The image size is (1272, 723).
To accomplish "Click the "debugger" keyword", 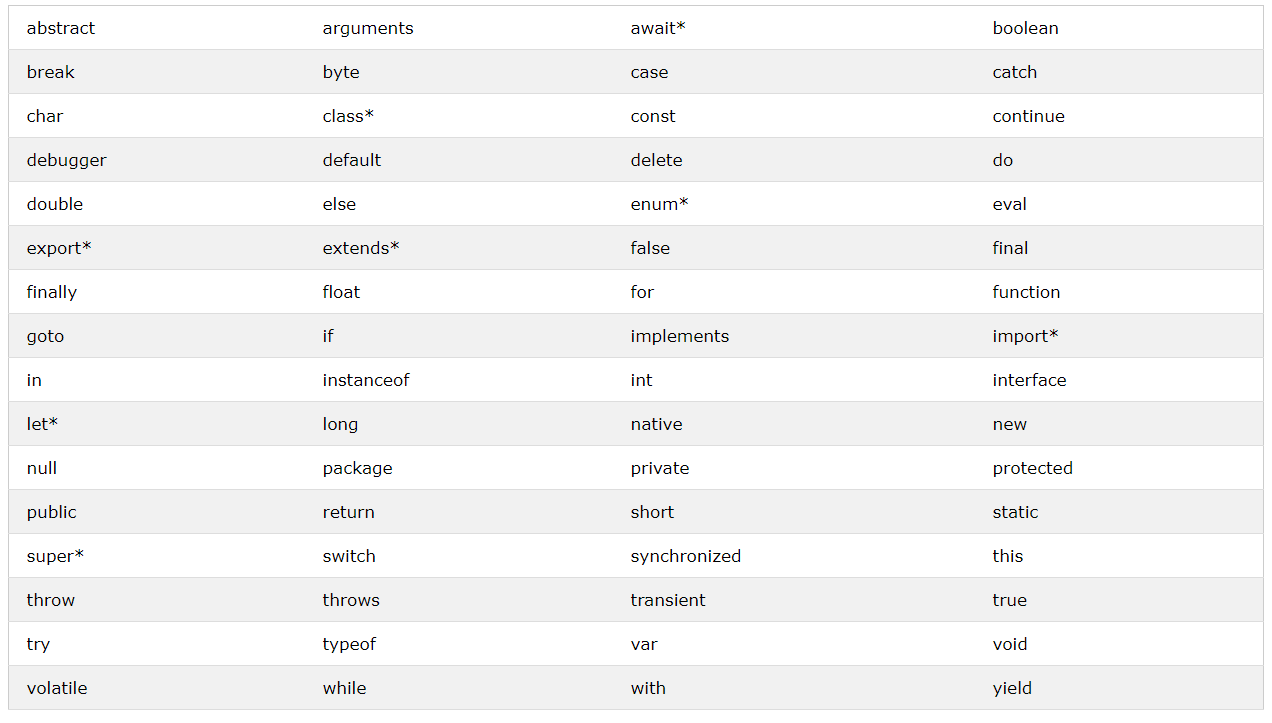I will tap(66, 160).
